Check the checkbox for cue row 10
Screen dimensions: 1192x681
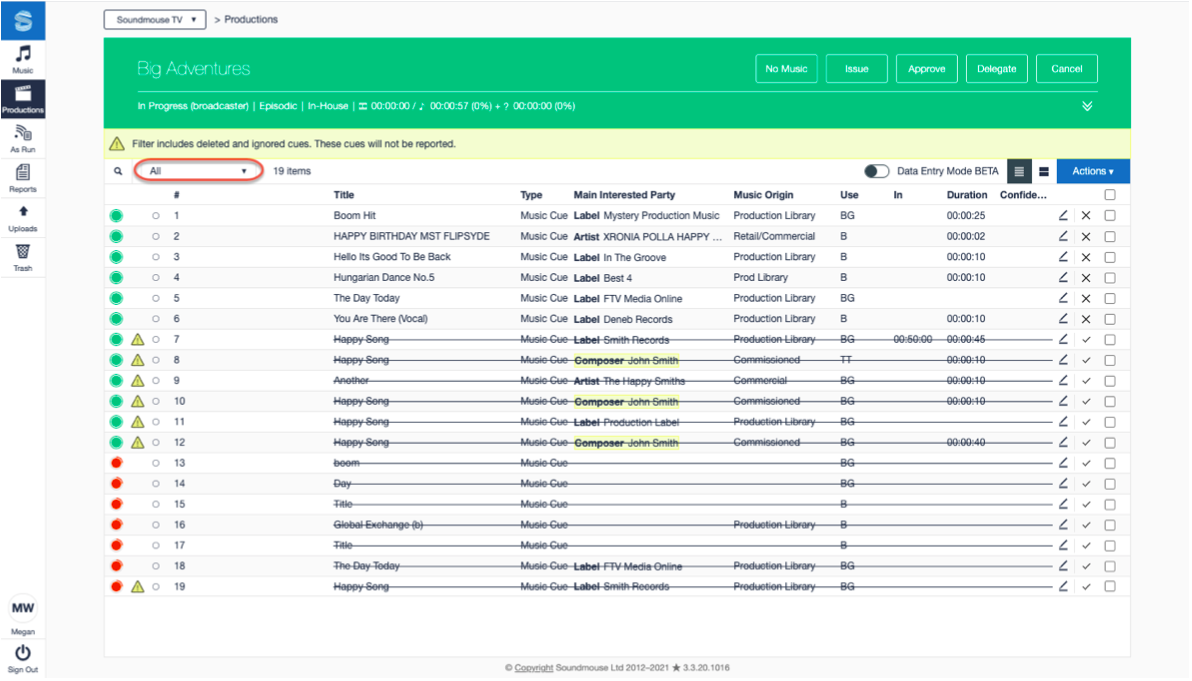tap(1110, 401)
